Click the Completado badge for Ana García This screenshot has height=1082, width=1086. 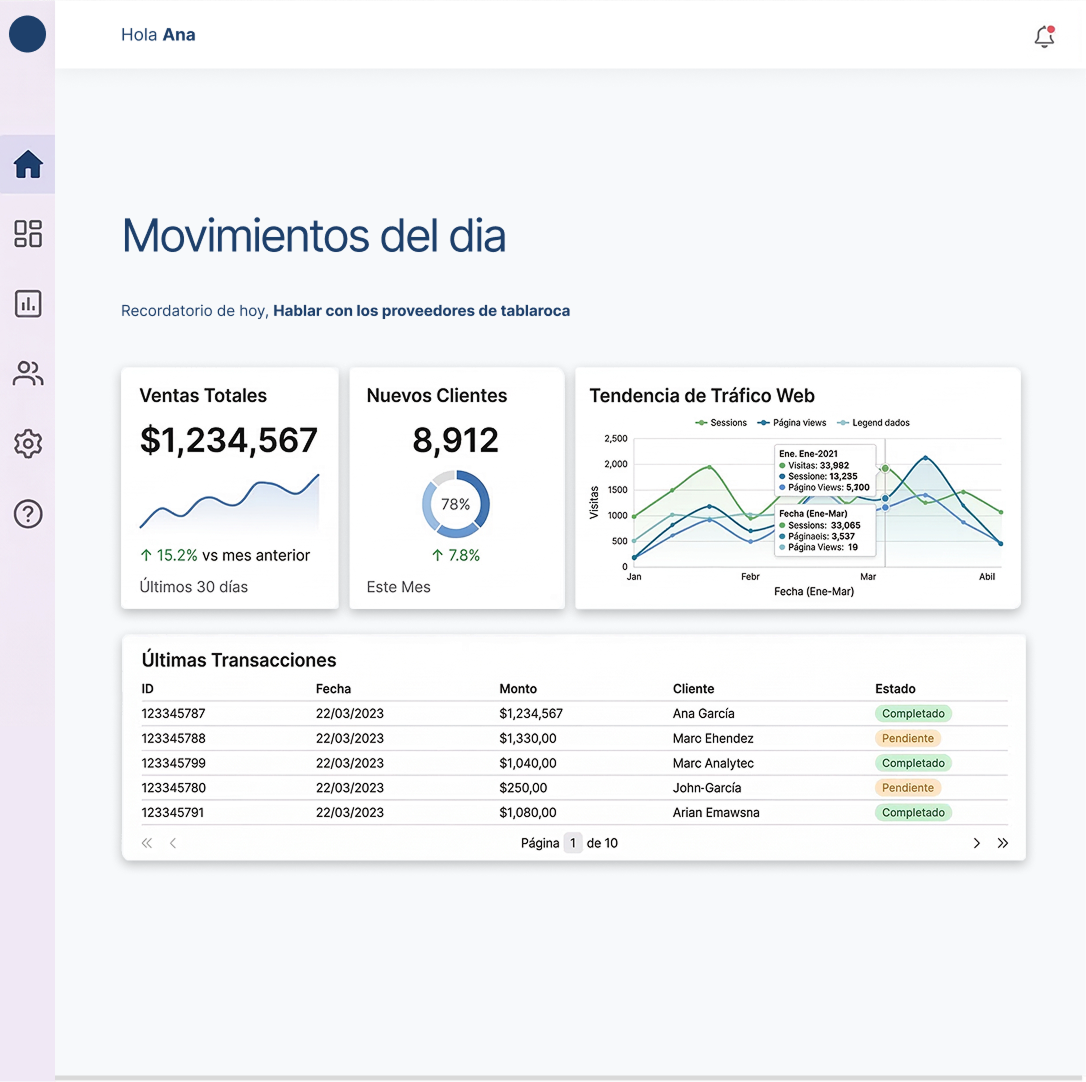click(x=913, y=713)
